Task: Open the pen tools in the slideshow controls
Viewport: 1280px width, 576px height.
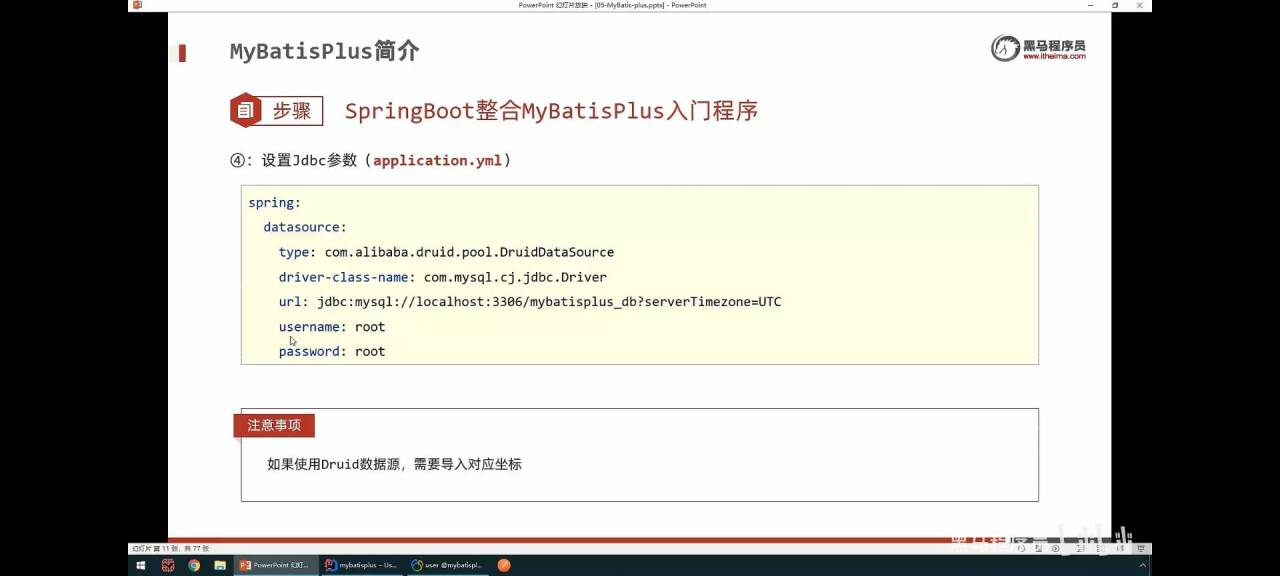Action: pos(1038,548)
